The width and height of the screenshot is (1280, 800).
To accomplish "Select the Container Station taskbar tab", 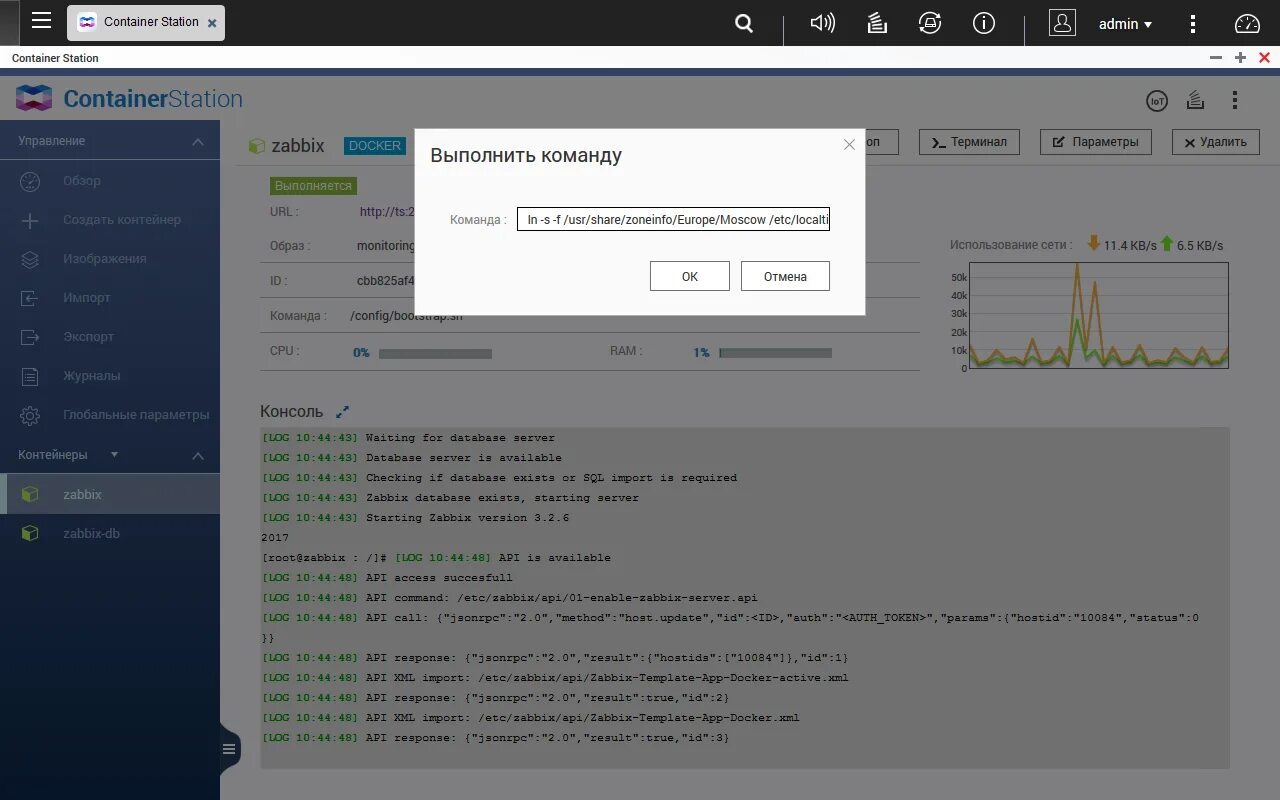I will point(146,22).
